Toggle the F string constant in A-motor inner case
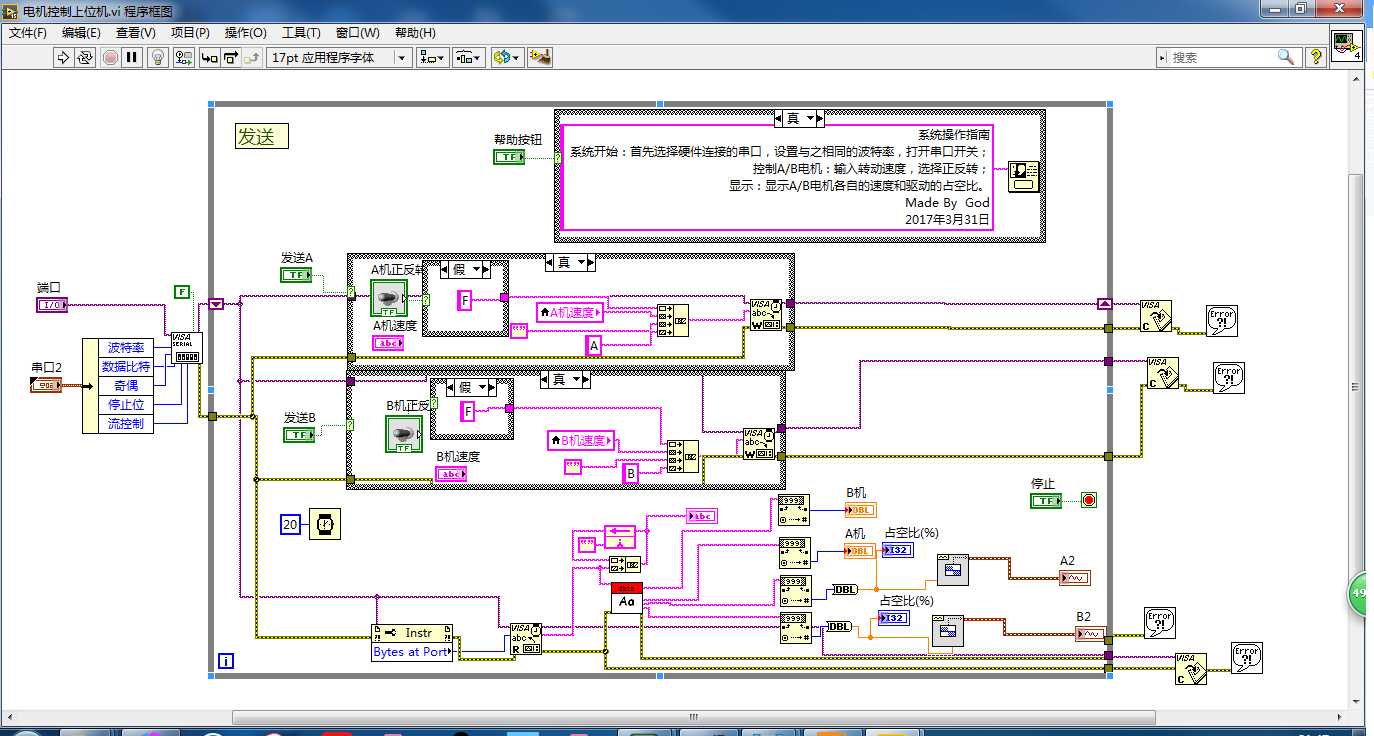The width and height of the screenshot is (1374, 736). tap(465, 299)
